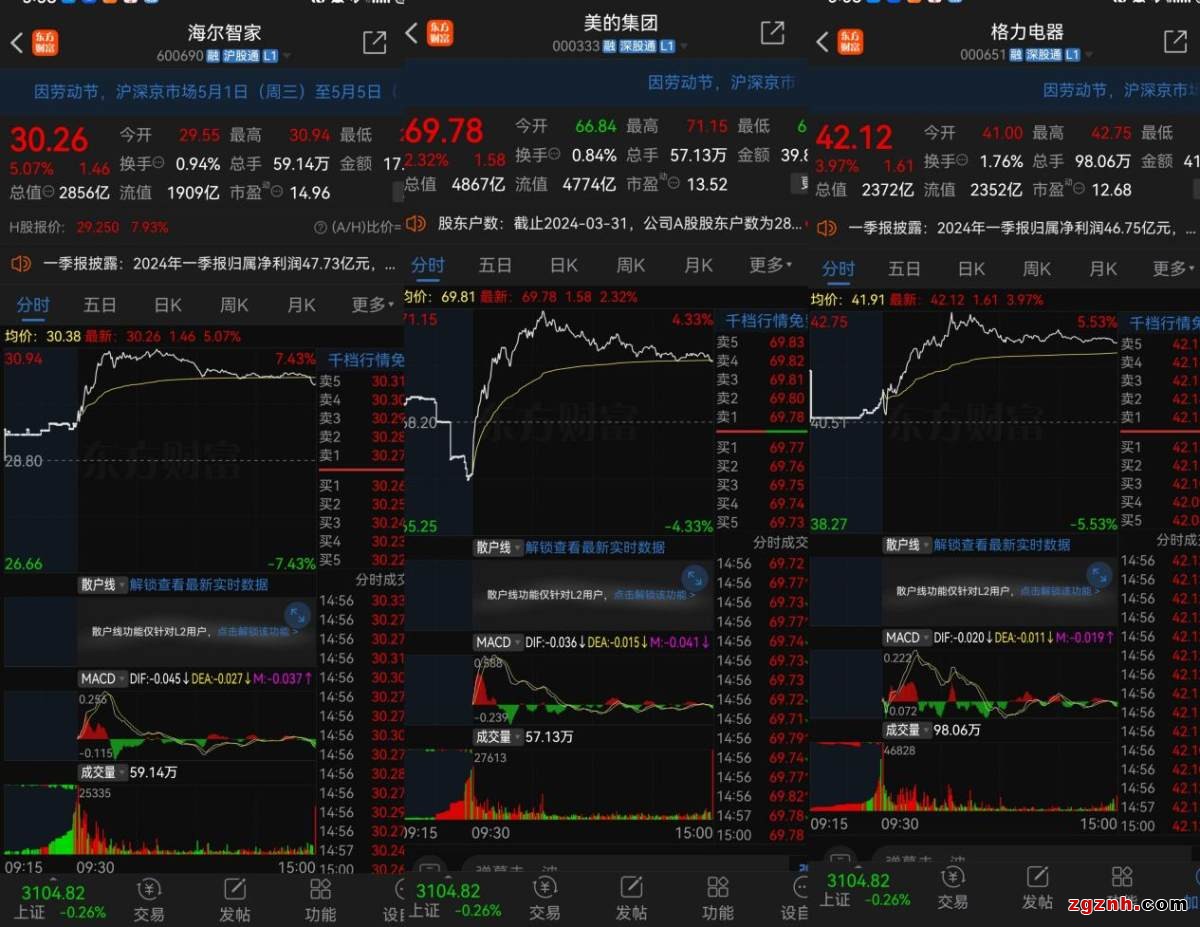The width and height of the screenshot is (1200, 927).
Task: Open the 散户线 indicator dropdown in 美的集团
Action: tap(497, 547)
